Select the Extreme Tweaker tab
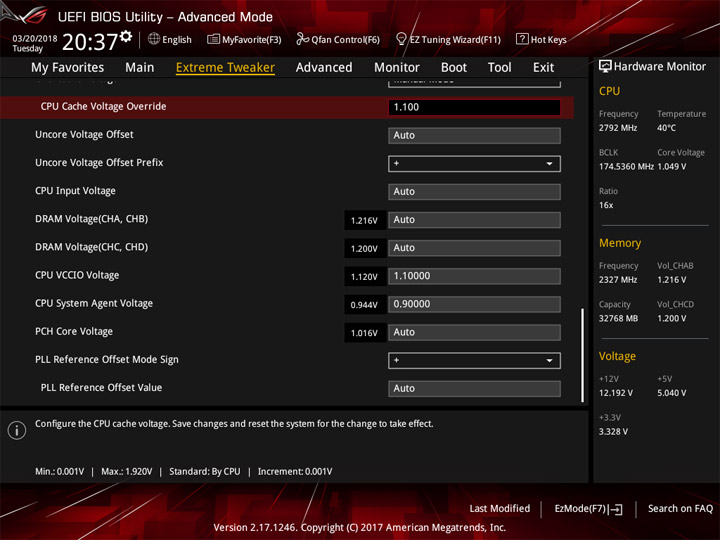 225,68
